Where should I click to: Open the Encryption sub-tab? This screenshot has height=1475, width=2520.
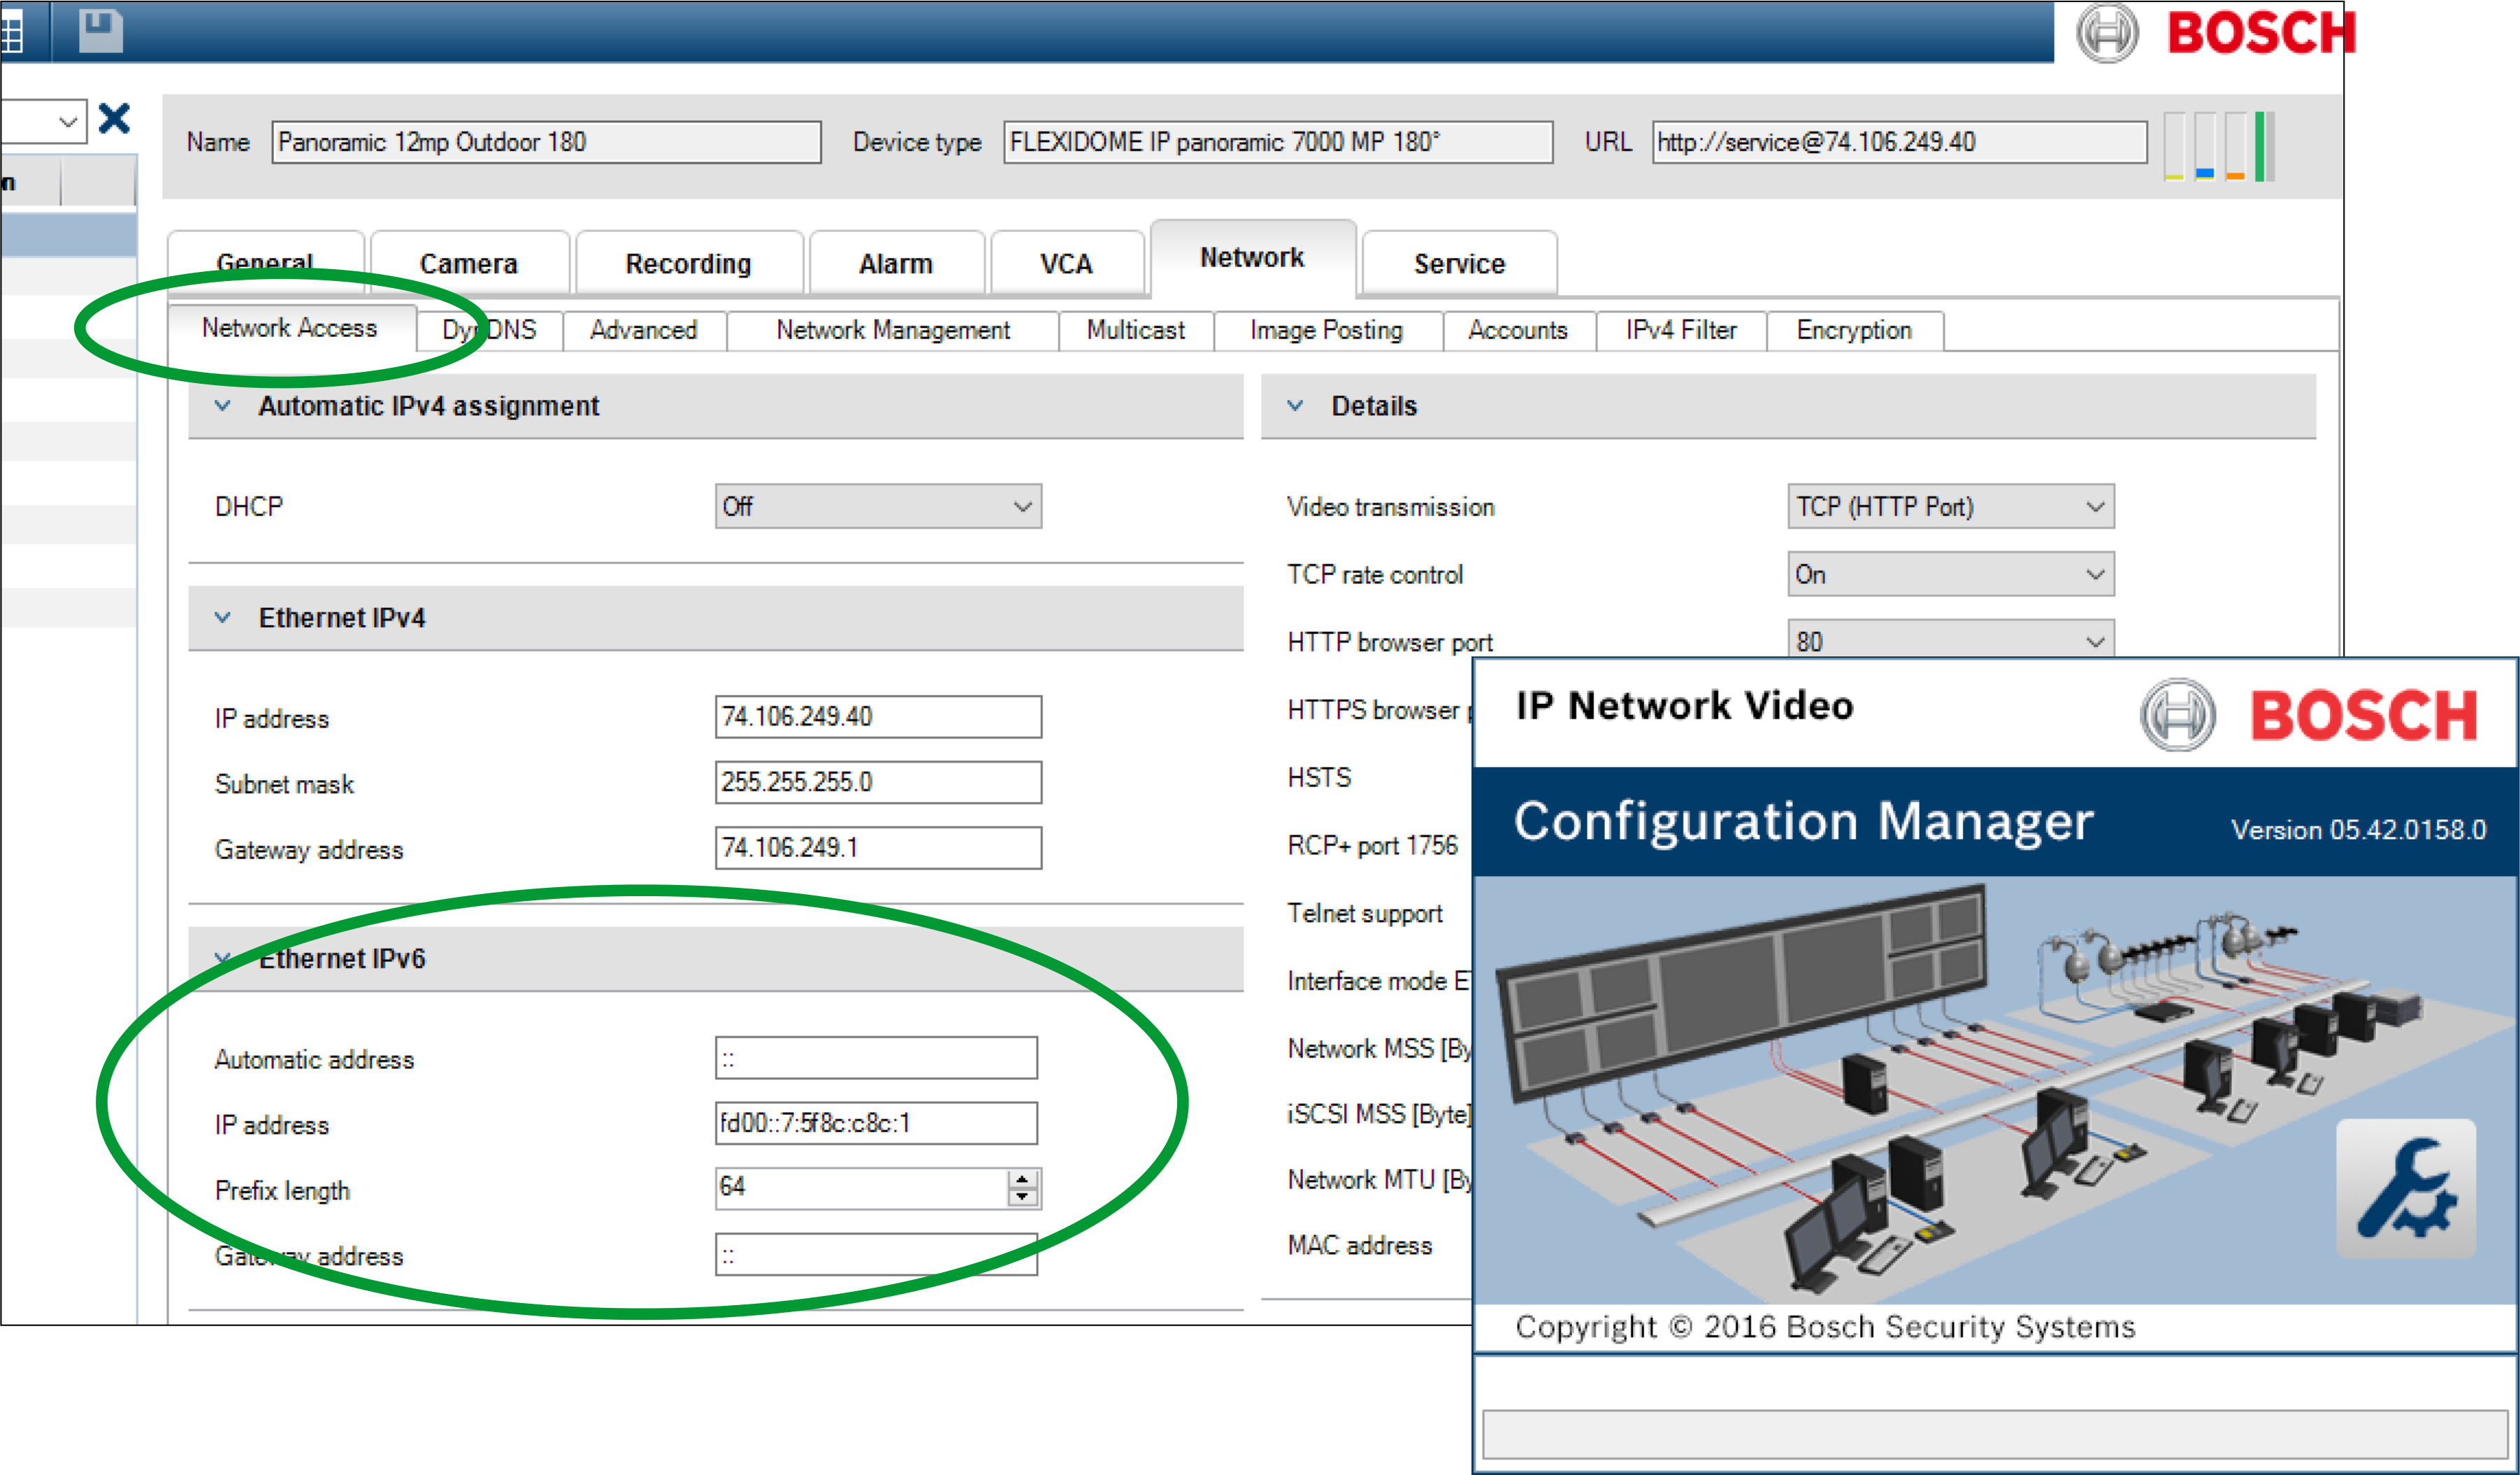click(x=1854, y=330)
